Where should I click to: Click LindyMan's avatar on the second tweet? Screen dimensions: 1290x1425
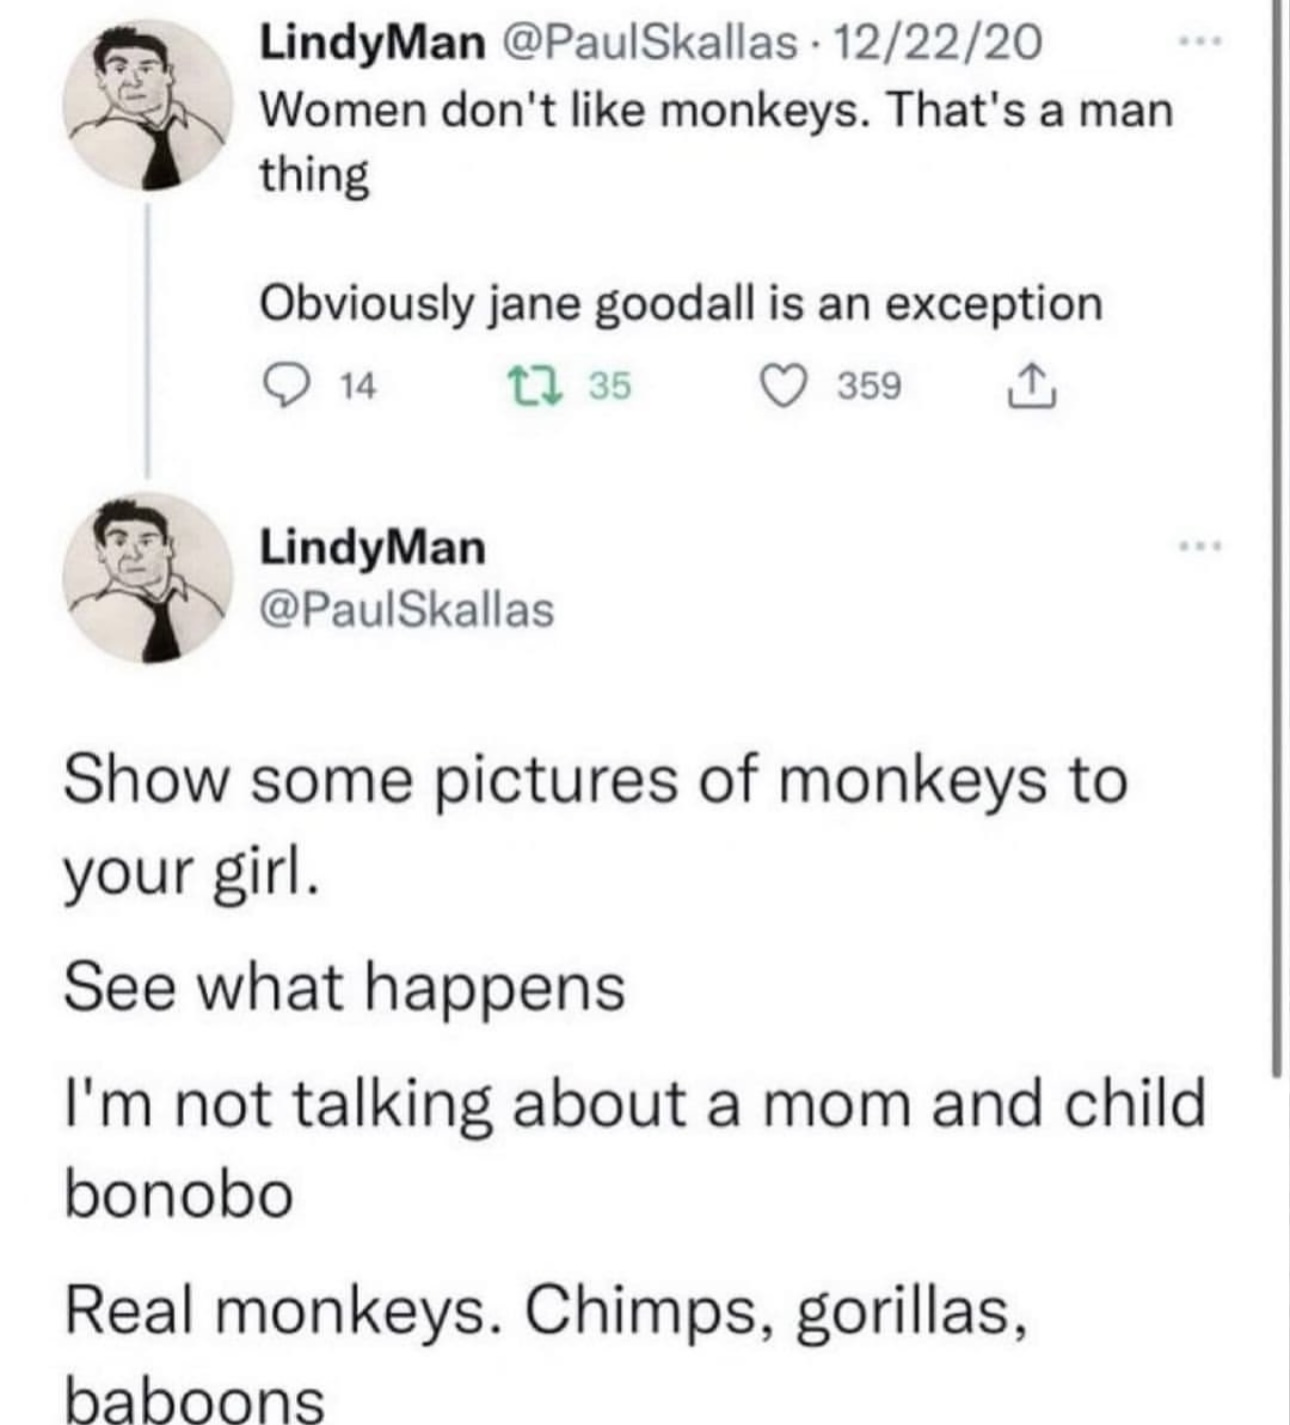coord(147,577)
